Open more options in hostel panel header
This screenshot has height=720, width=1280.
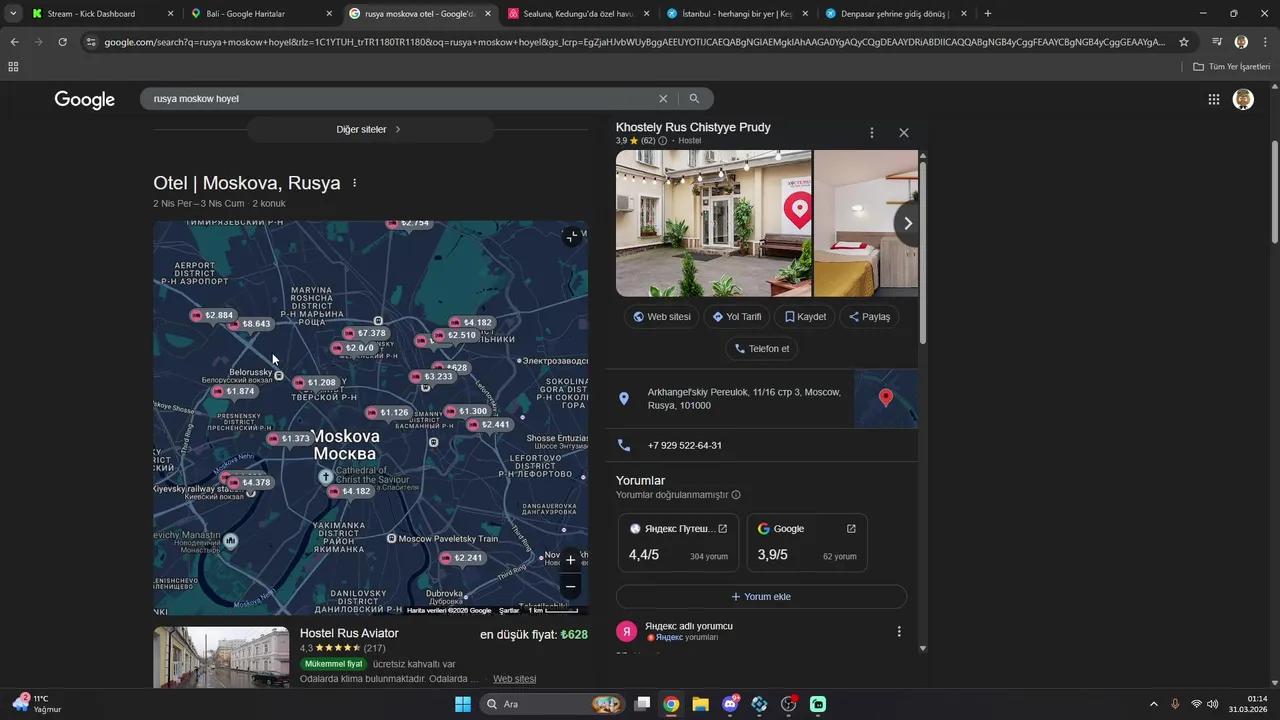click(871, 133)
